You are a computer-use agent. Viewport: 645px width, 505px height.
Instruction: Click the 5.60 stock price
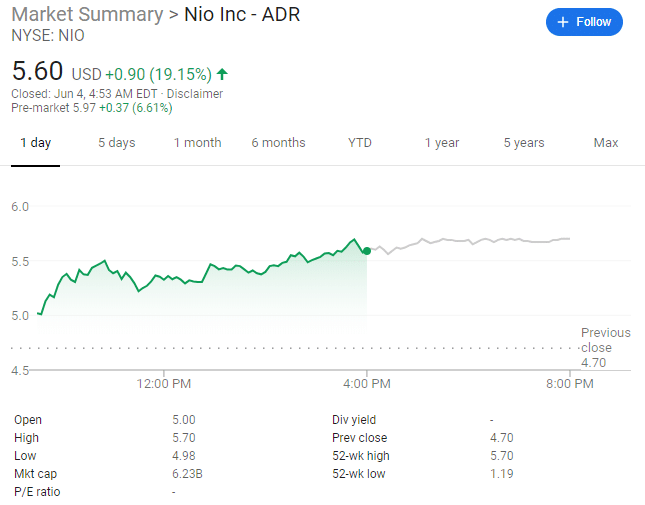(x=37, y=72)
